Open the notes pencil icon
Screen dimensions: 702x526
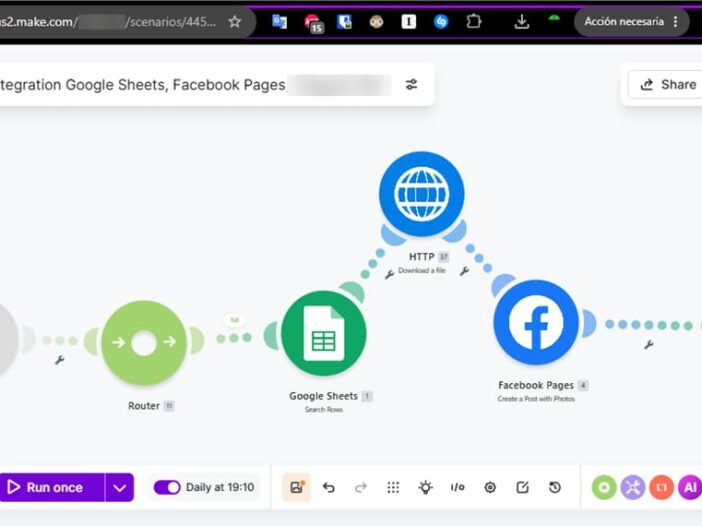[522, 487]
